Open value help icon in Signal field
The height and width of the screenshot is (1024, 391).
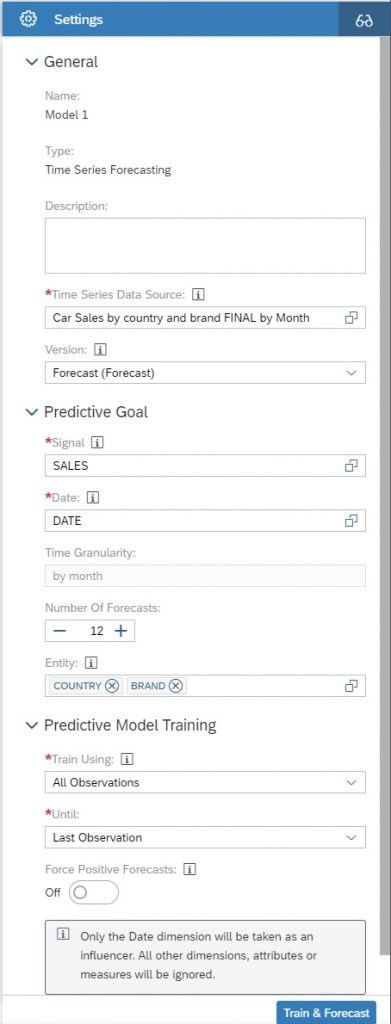351,466
